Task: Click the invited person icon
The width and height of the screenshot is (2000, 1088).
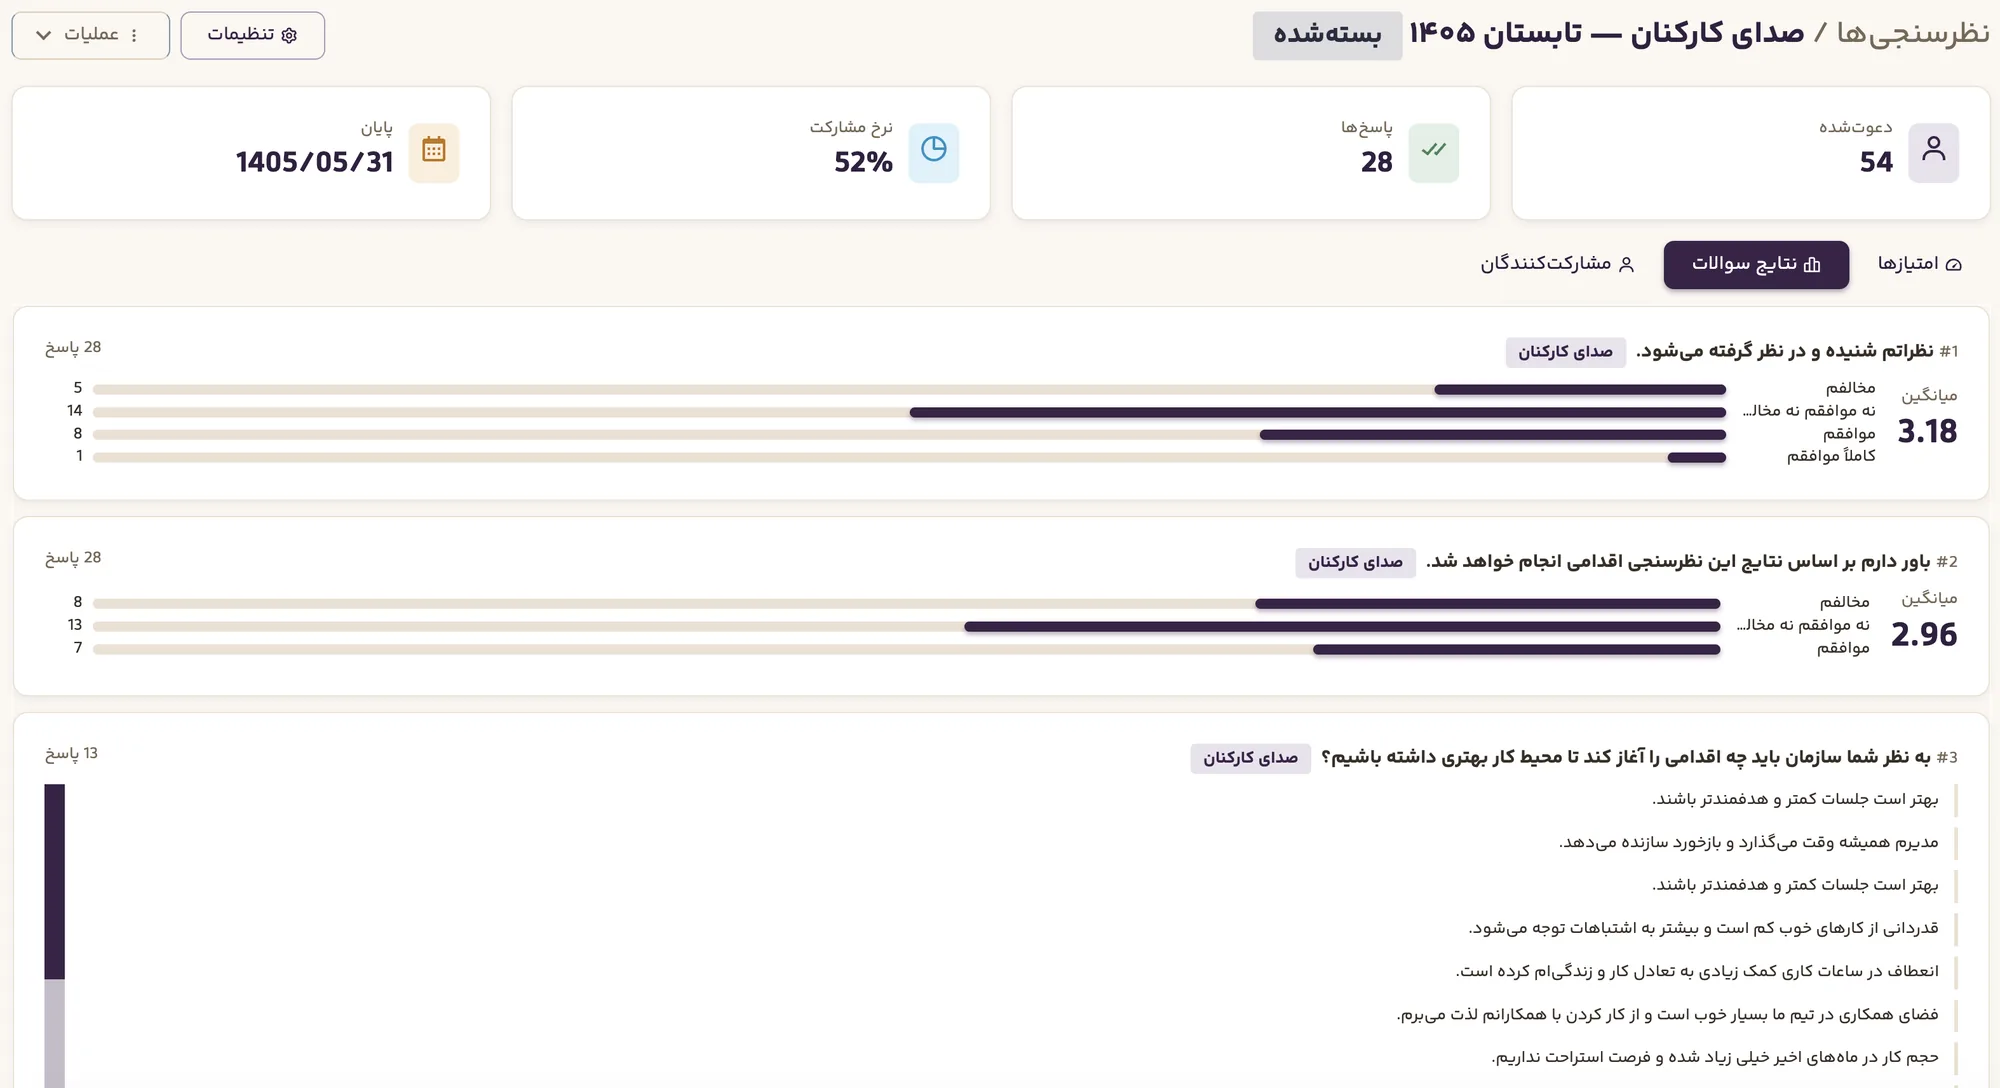Action: [1933, 152]
